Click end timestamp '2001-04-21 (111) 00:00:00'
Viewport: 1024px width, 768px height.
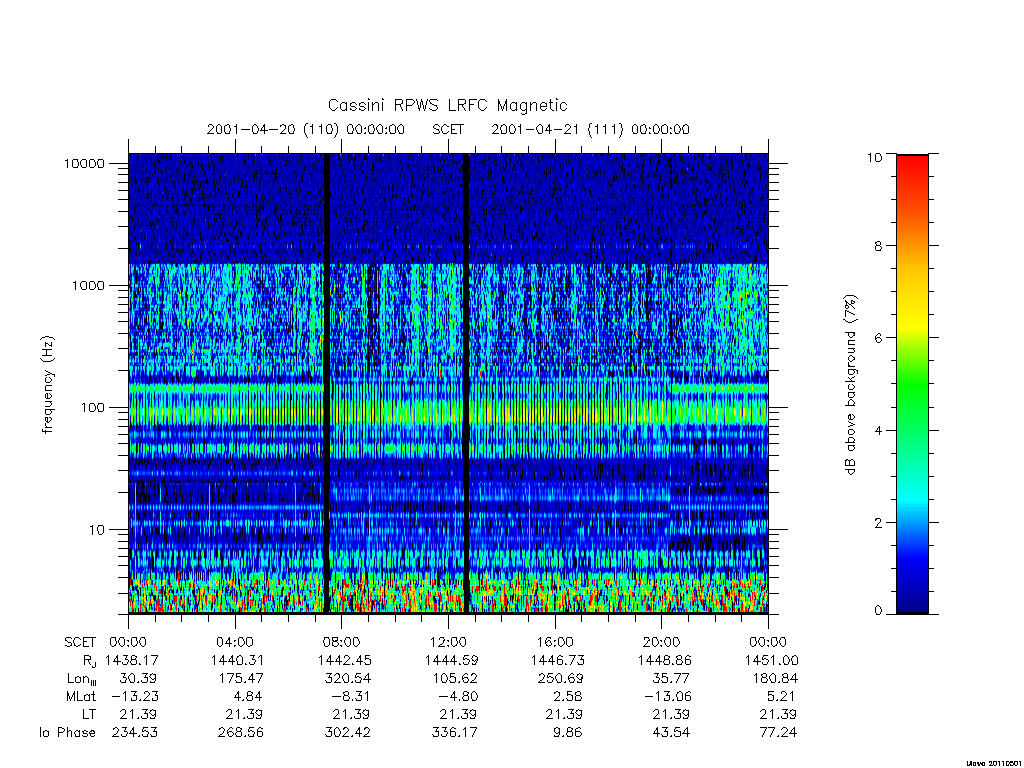(590, 129)
